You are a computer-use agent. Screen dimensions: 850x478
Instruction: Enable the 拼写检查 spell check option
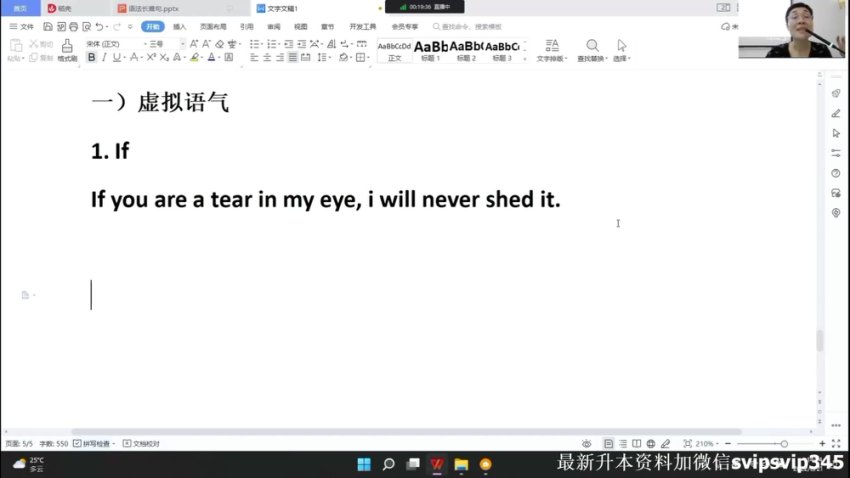(x=95, y=443)
